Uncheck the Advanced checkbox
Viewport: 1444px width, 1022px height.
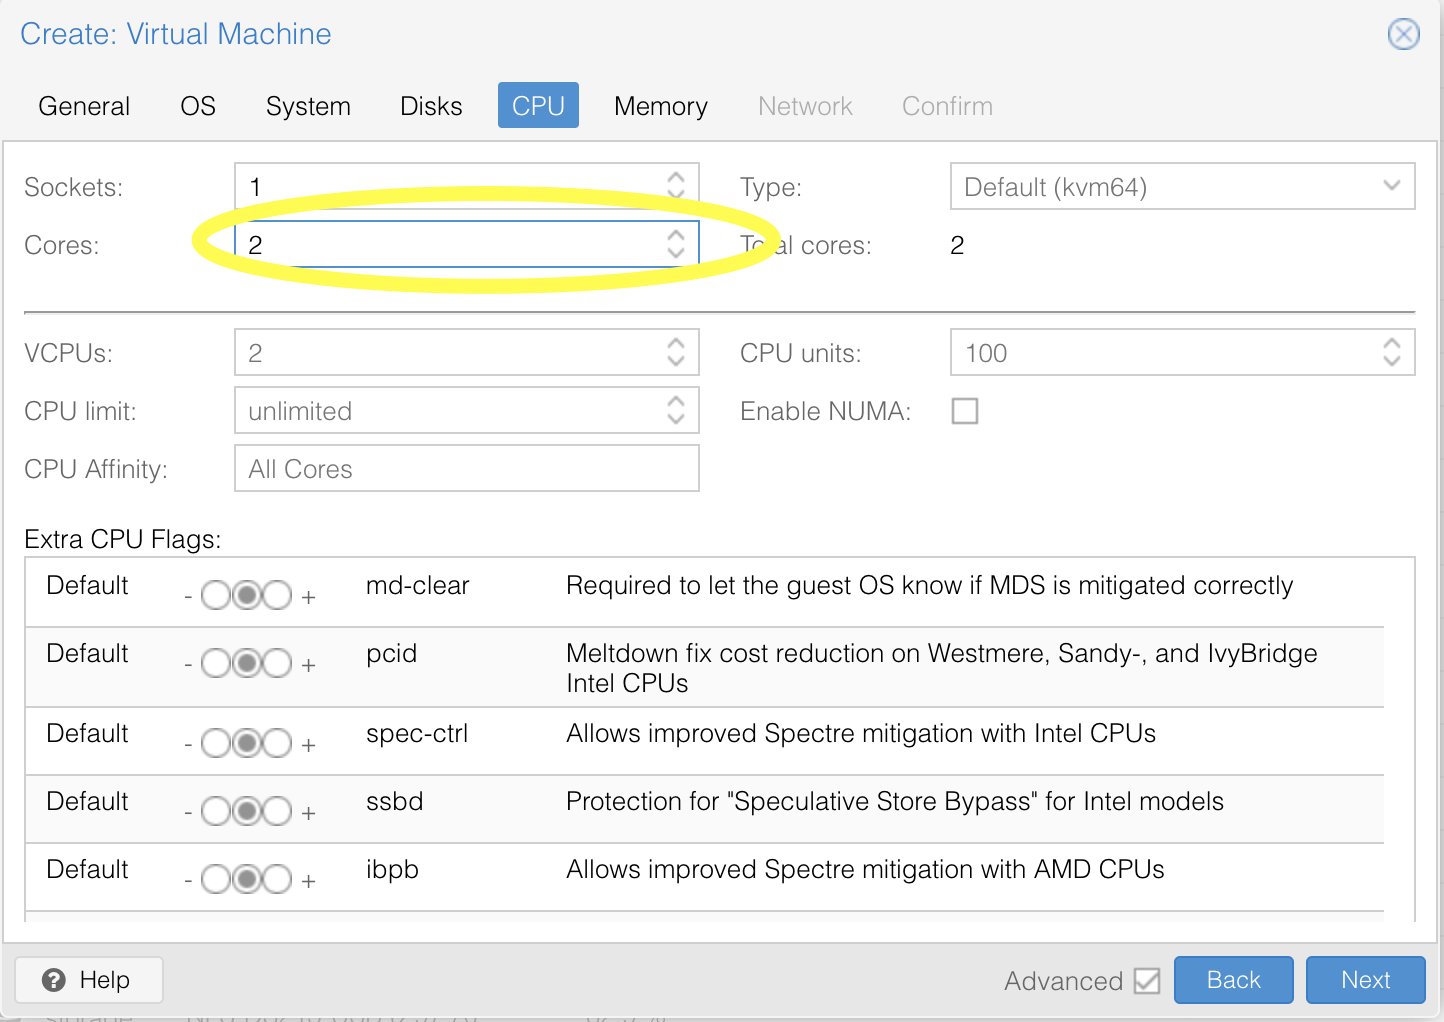click(1147, 981)
